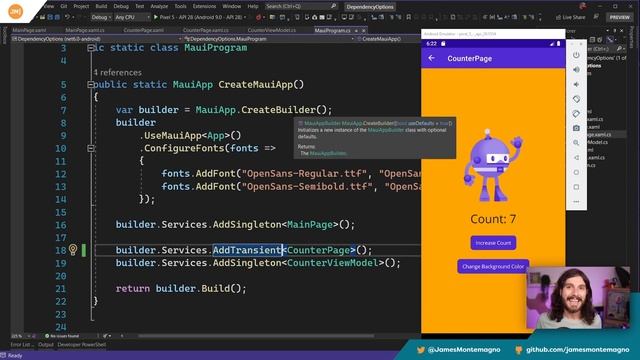Open the Project menu

point(81,6)
